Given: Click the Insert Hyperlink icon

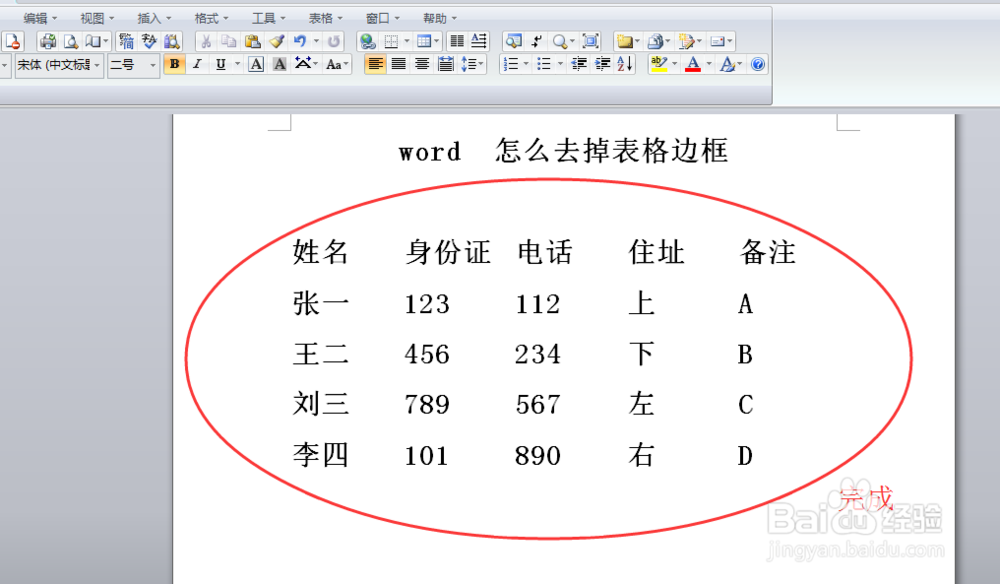Looking at the screenshot, I should click(366, 41).
